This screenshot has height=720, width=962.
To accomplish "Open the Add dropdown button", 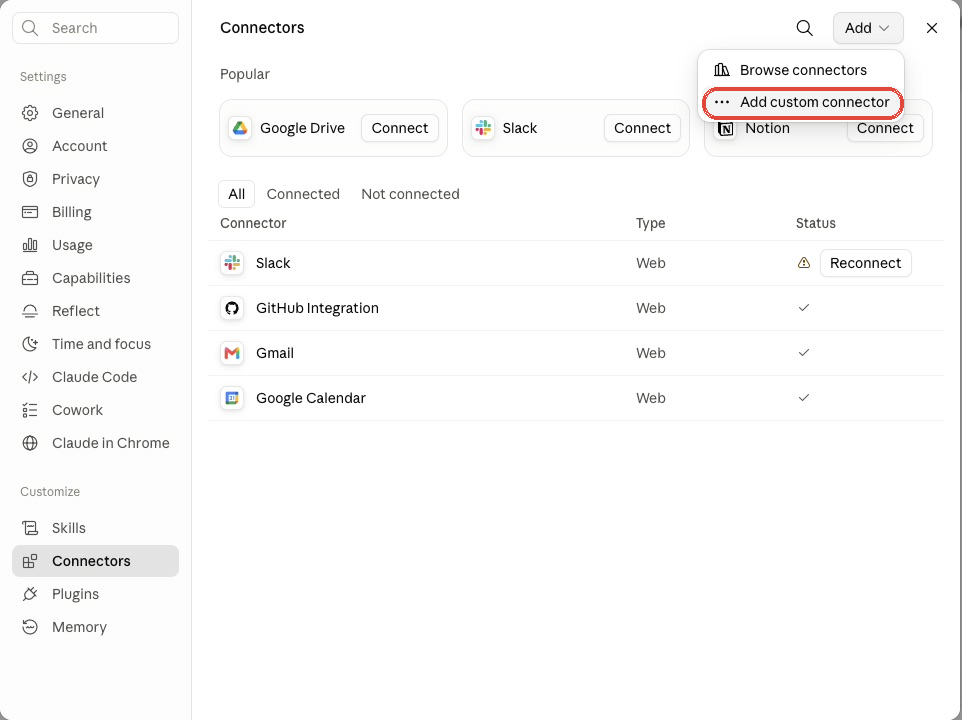I will point(868,28).
